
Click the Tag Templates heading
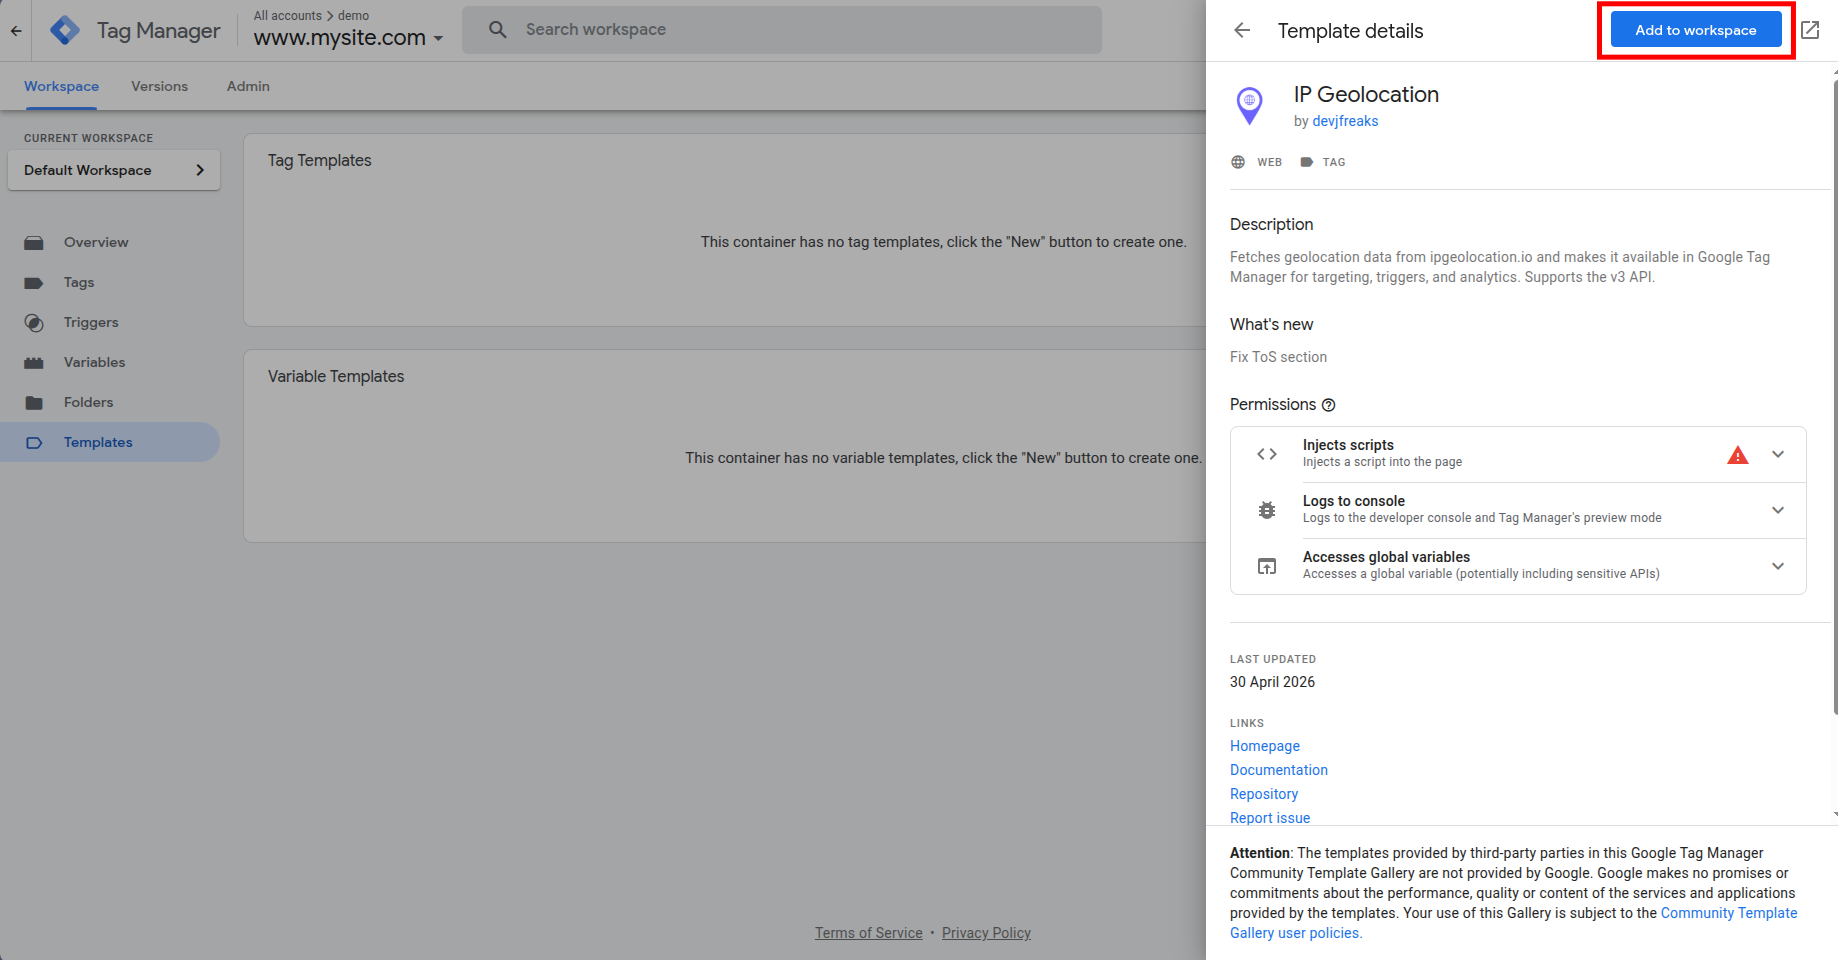click(x=319, y=160)
